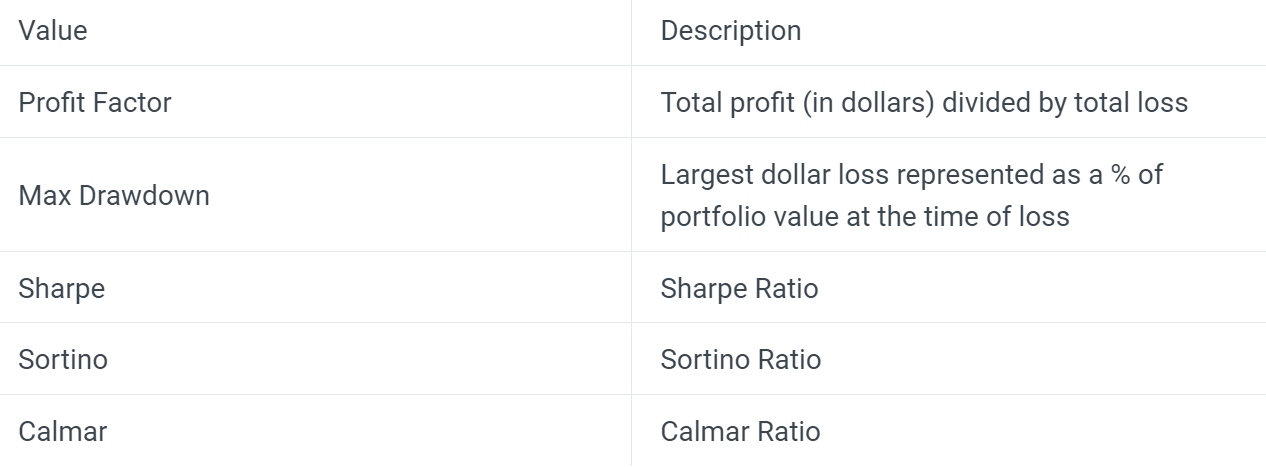Click the Description column header

731,31
